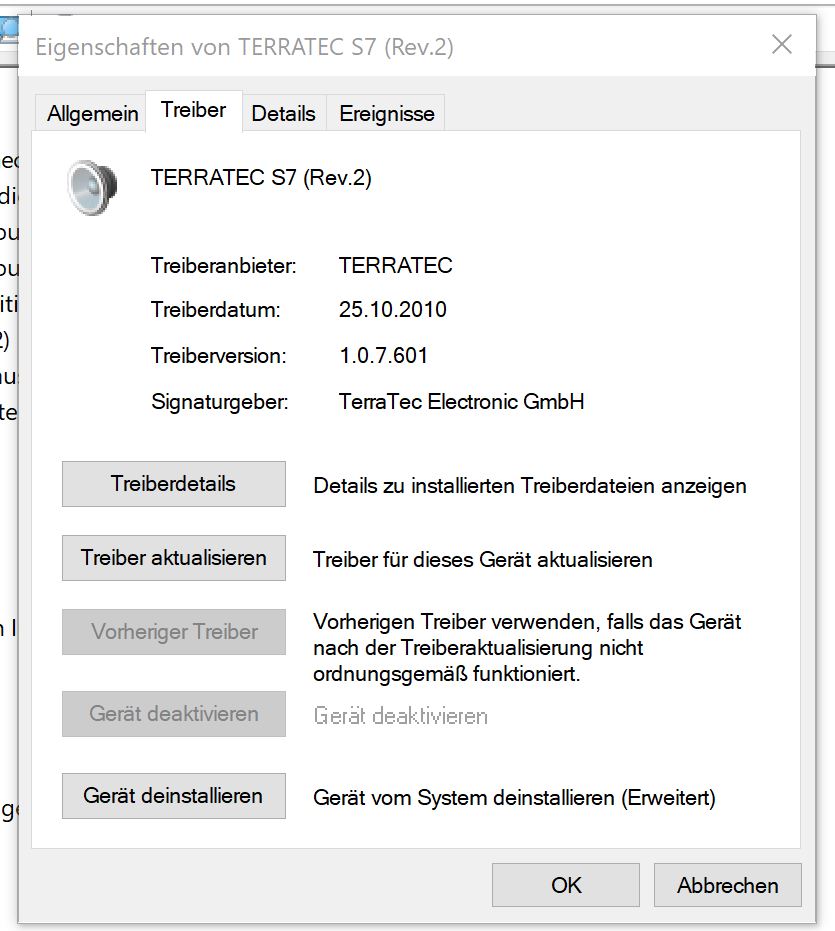Click the driver date value 25.10.2010
This screenshot has height=931, width=835.
(x=393, y=310)
